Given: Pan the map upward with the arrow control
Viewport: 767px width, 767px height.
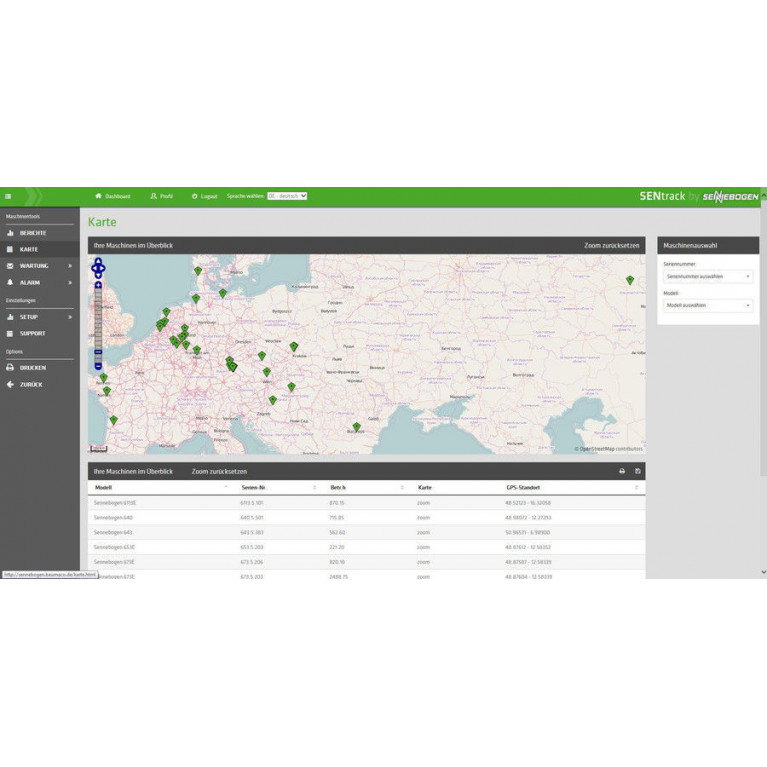Looking at the screenshot, I should click(x=98, y=261).
